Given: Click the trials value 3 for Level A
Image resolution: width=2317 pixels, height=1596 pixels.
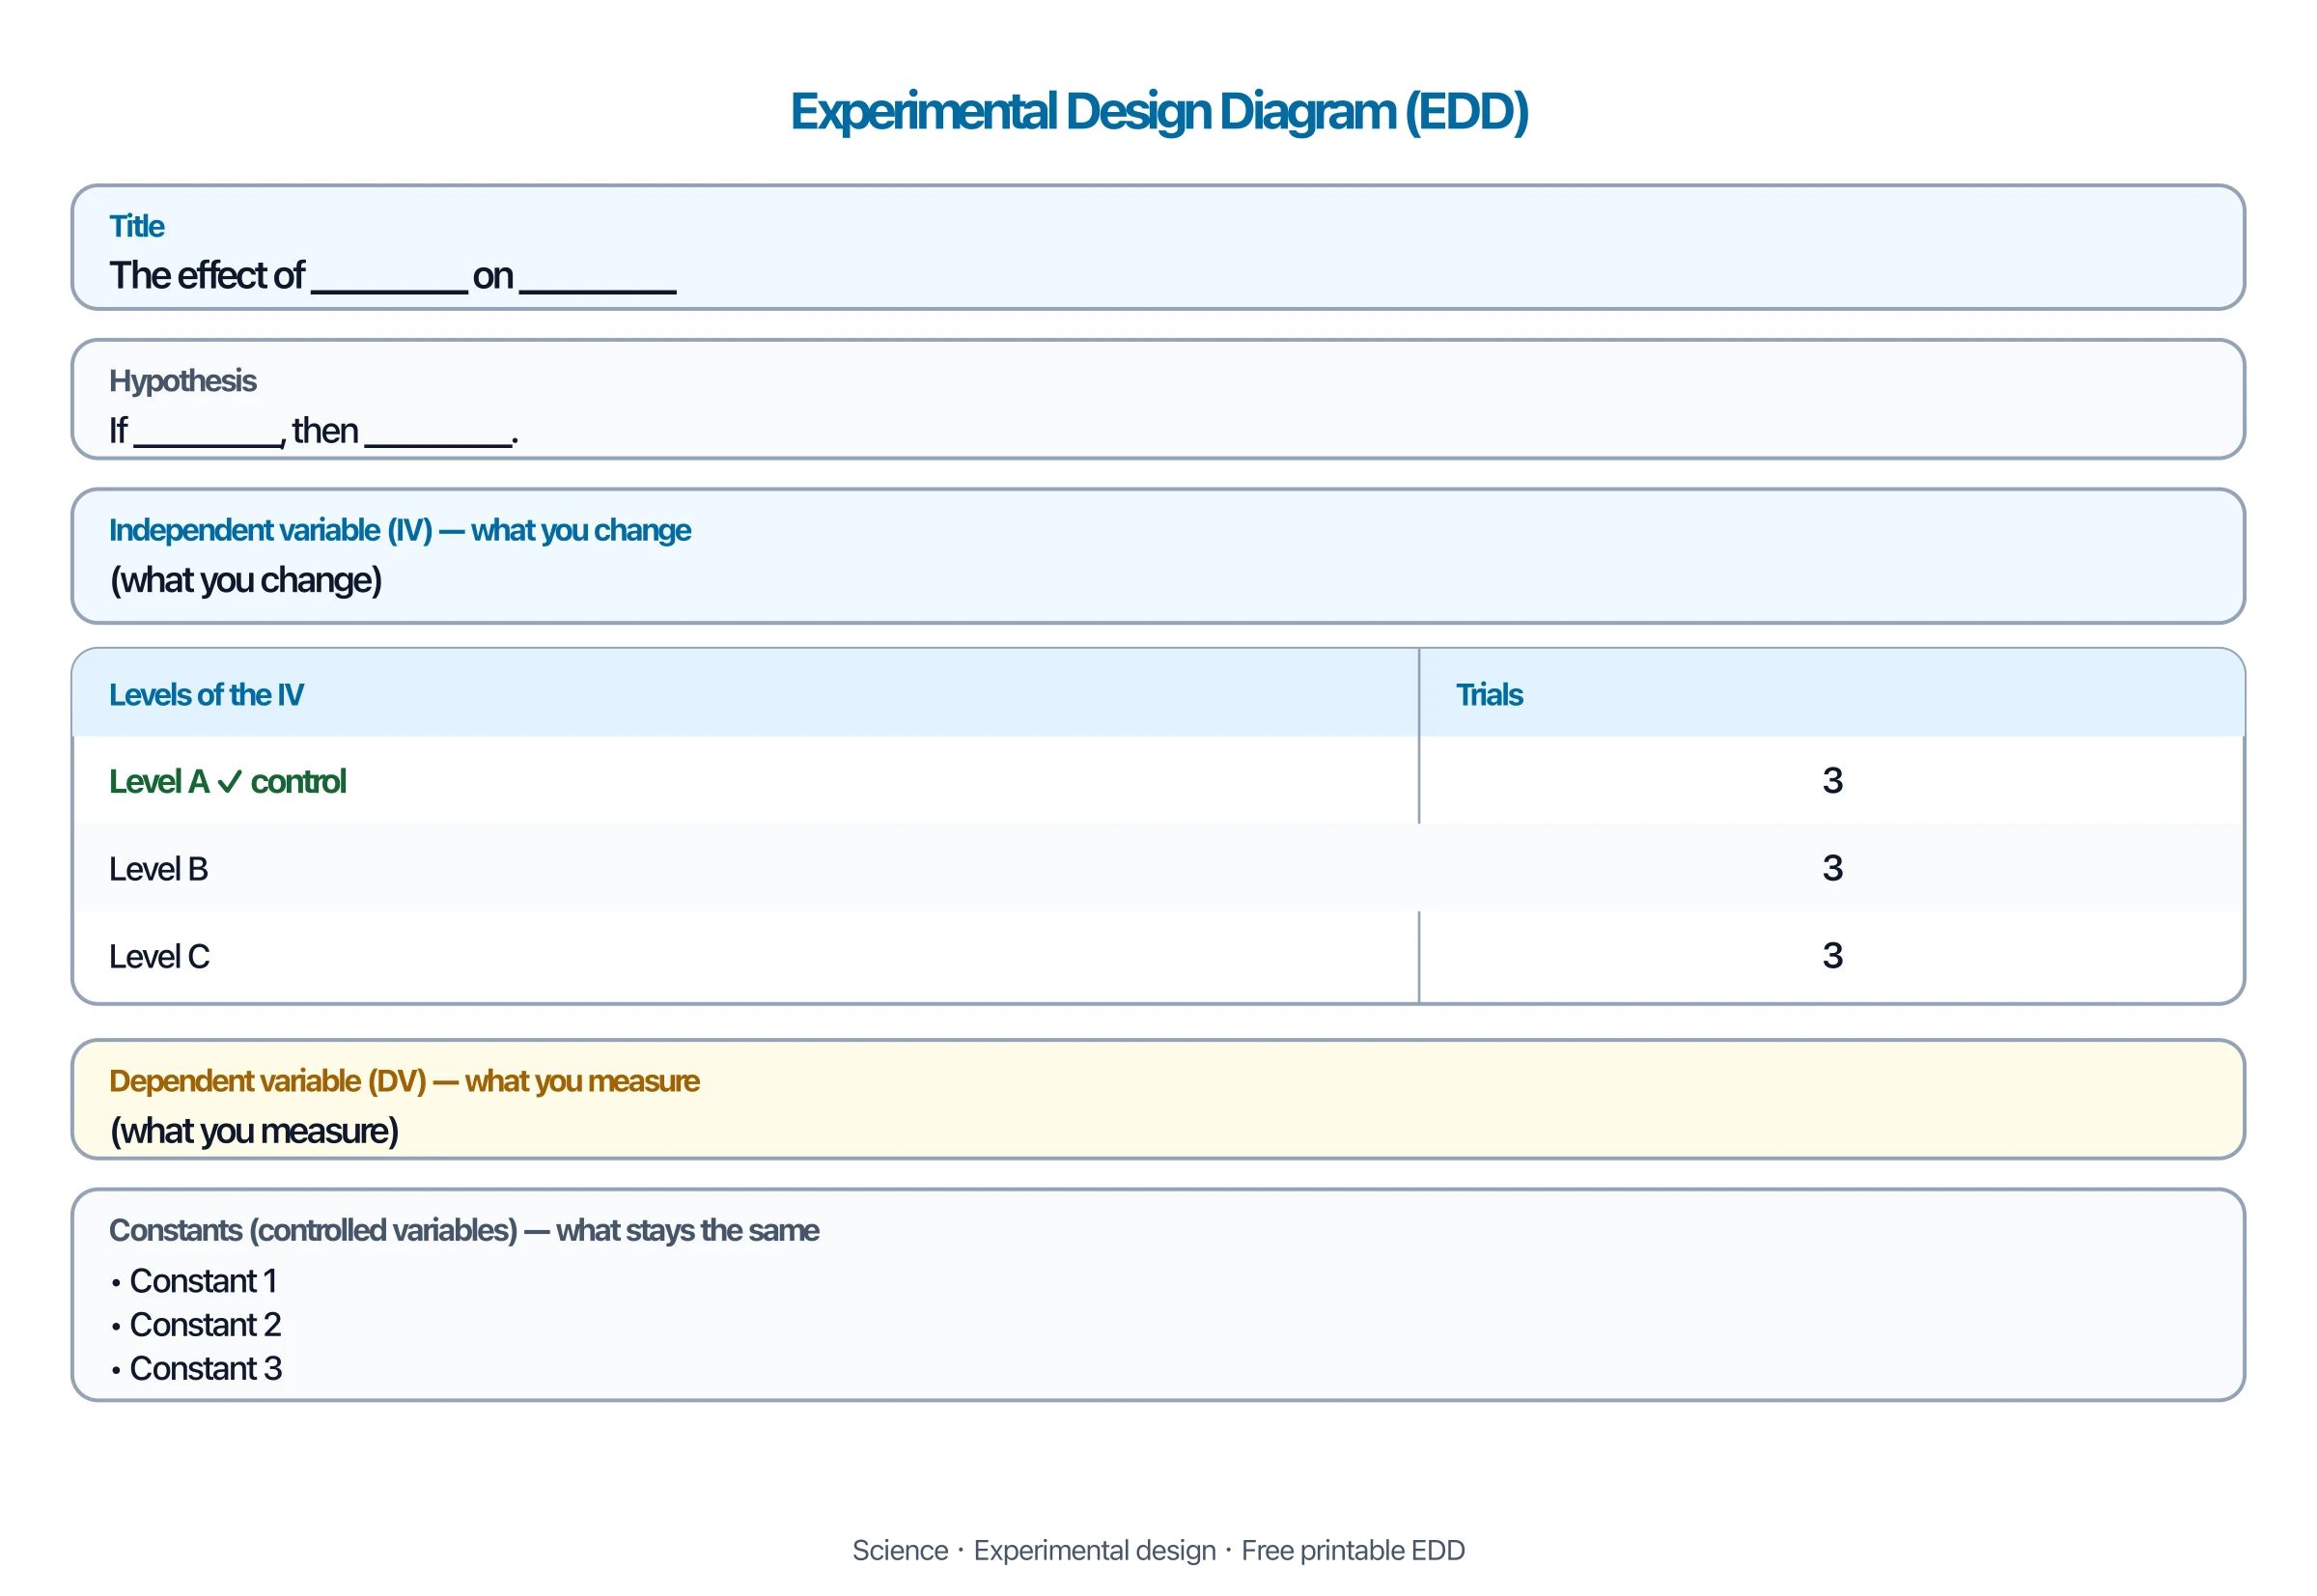Looking at the screenshot, I should point(1832,781).
